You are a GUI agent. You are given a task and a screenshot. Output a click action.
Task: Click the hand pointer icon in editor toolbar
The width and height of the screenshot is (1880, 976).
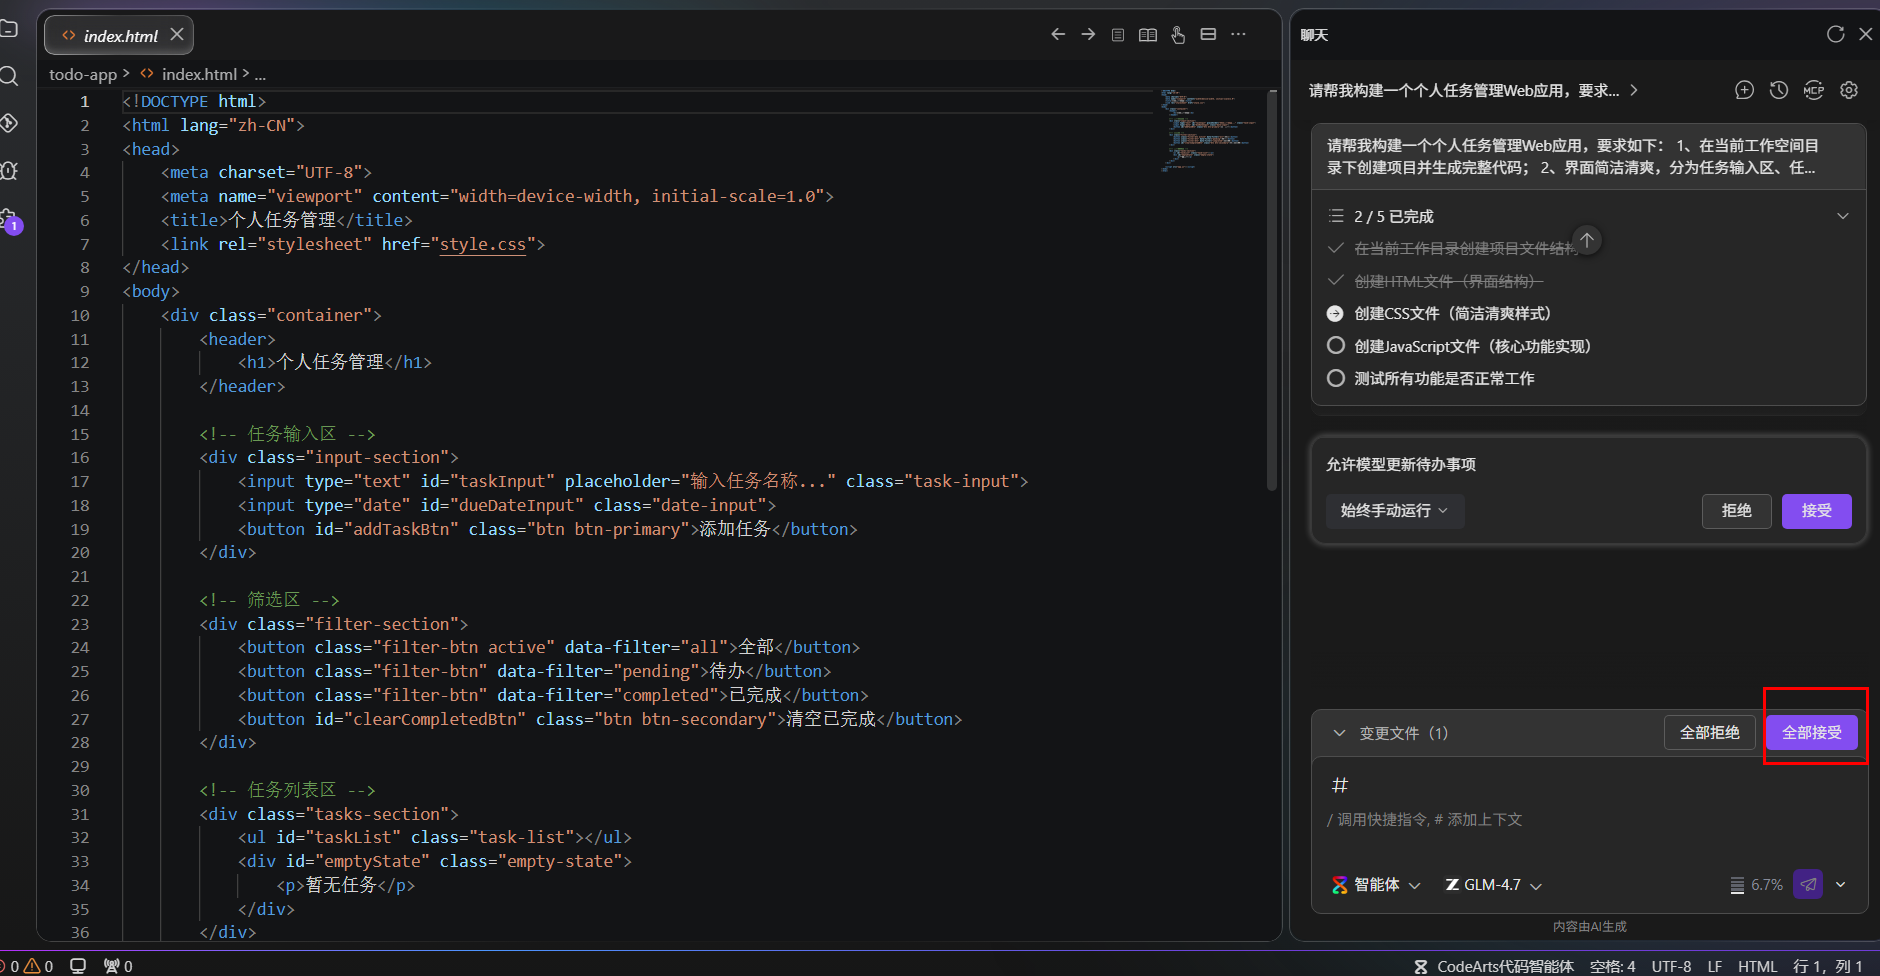coord(1178,35)
